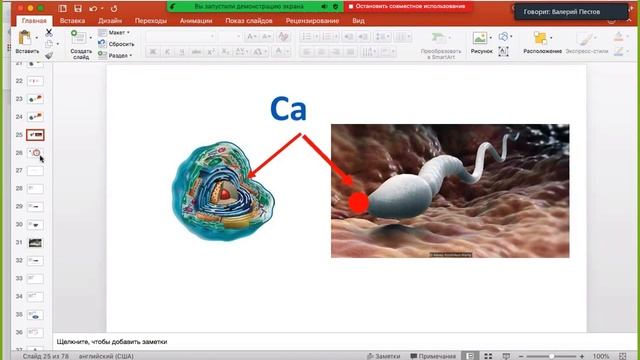Click the clear formatting icon
Image resolution: width=640 pixels, height=360 pixels.
coord(283,37)
